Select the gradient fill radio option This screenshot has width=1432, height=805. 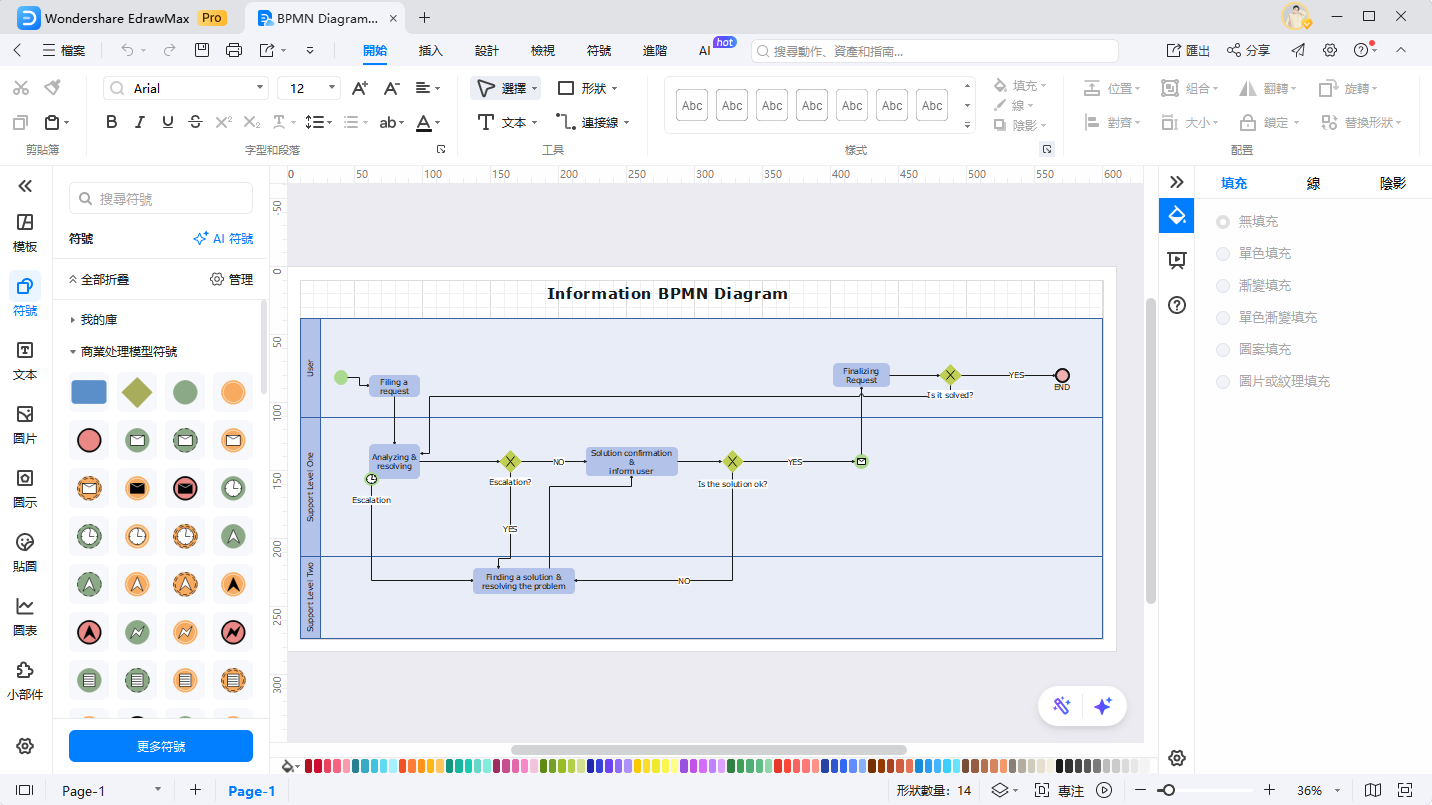(x=1223, y=286)
